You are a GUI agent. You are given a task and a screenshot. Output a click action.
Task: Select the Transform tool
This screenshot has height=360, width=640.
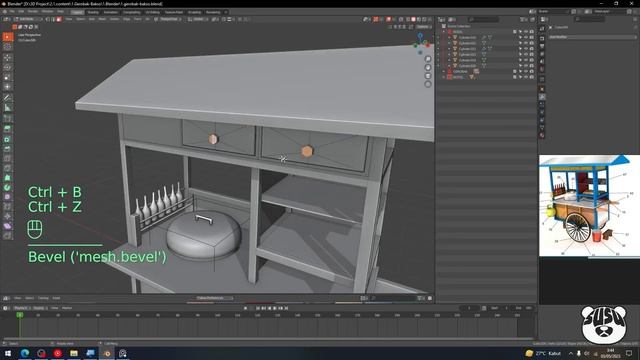pyautogui.click(x=8, y=87)
